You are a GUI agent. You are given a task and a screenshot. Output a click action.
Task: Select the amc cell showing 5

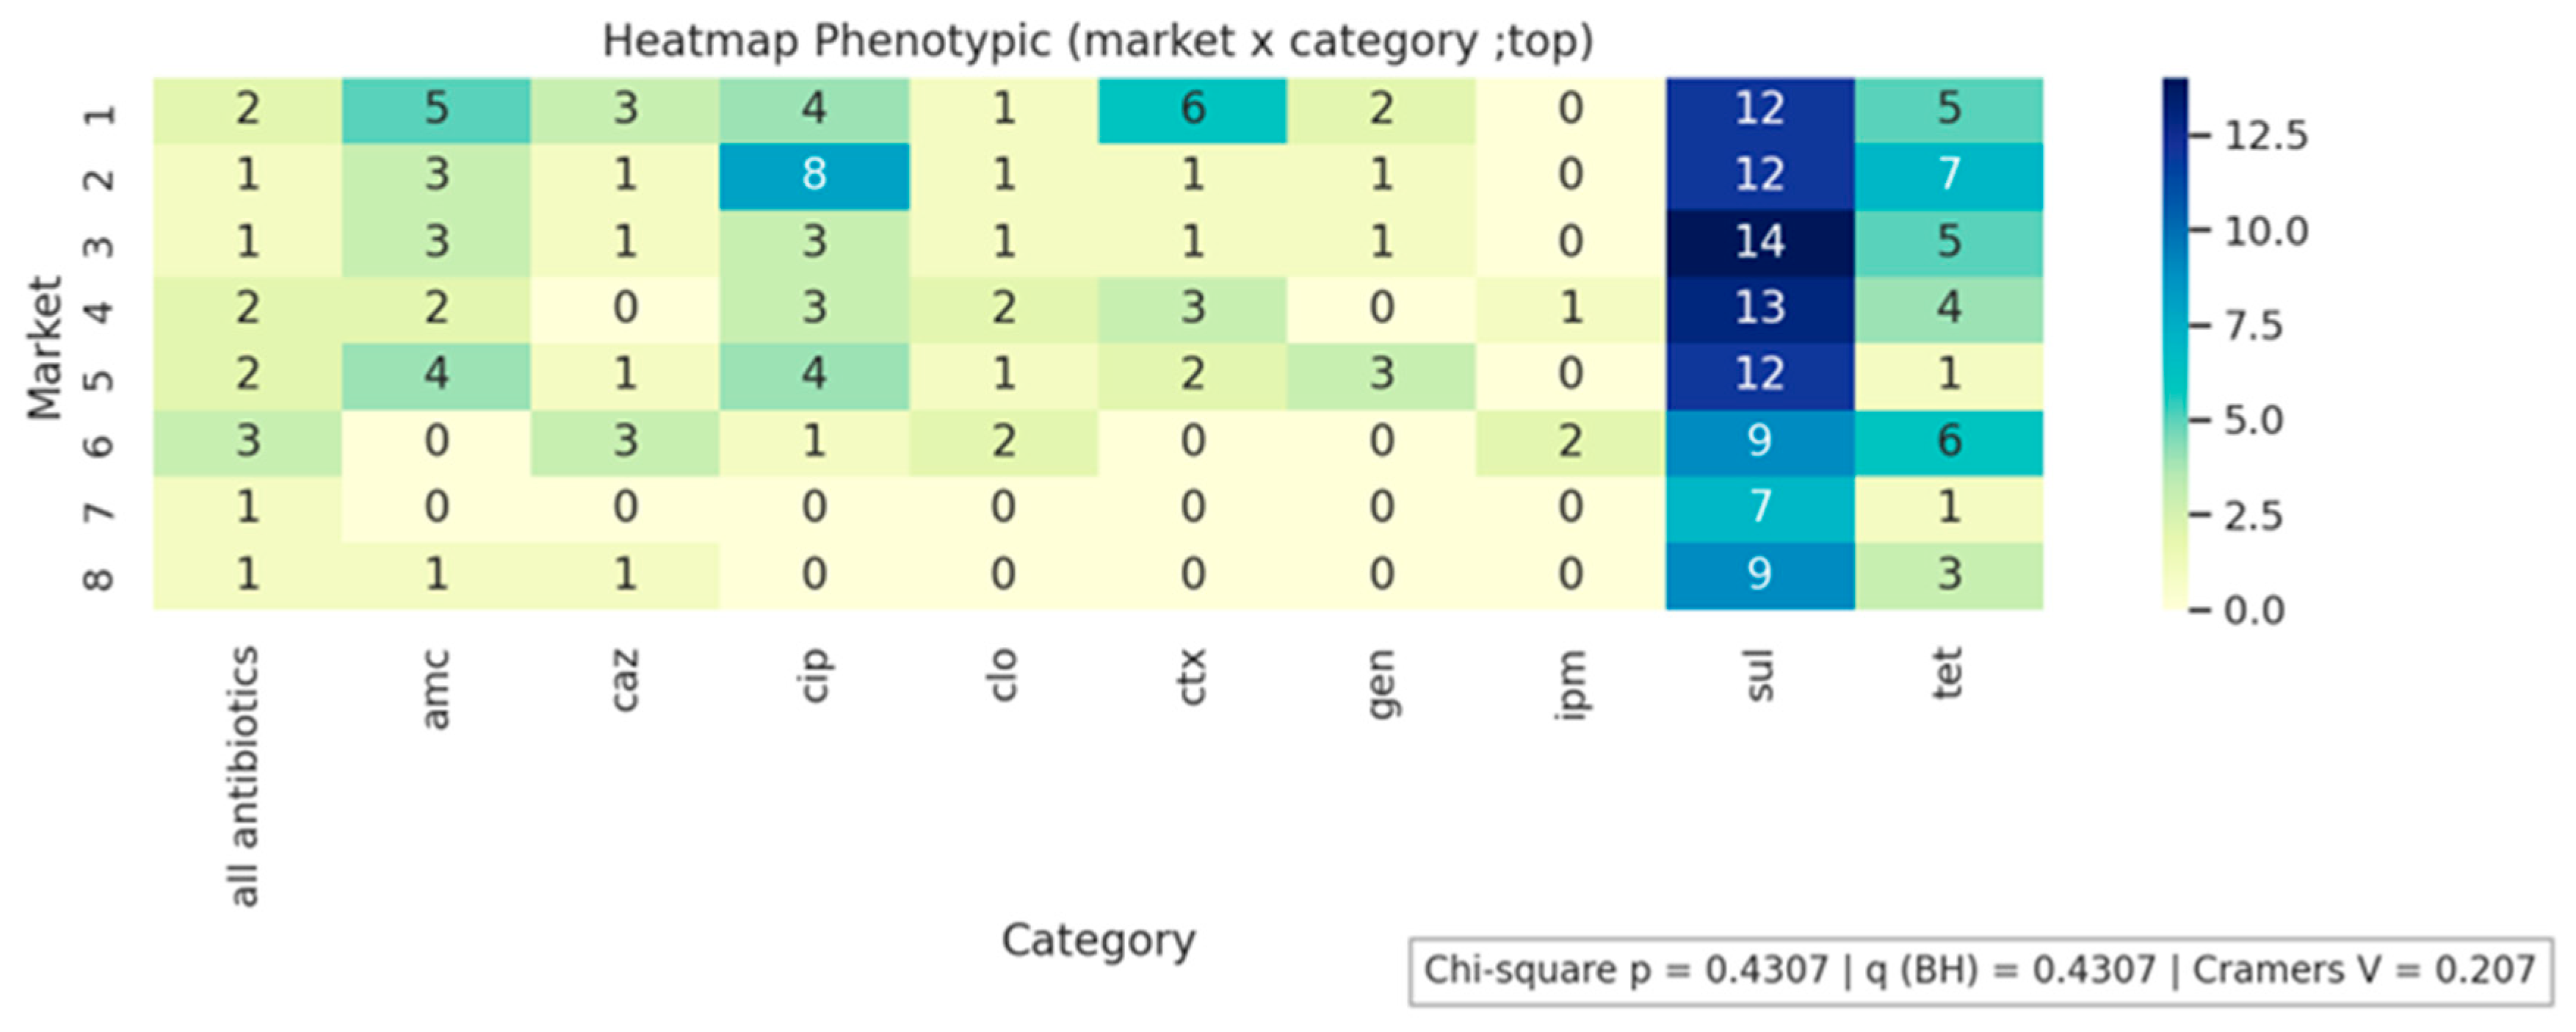pyautogui.click(x=436, y=109)
